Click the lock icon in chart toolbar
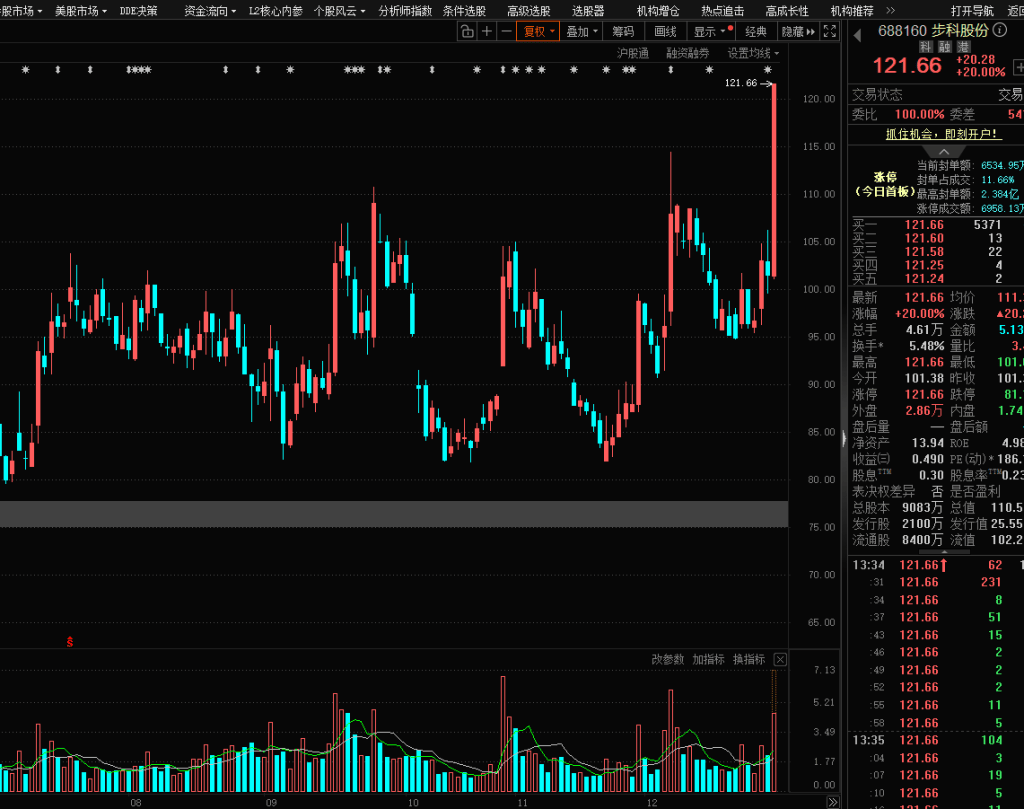 [x=467, y=31]
